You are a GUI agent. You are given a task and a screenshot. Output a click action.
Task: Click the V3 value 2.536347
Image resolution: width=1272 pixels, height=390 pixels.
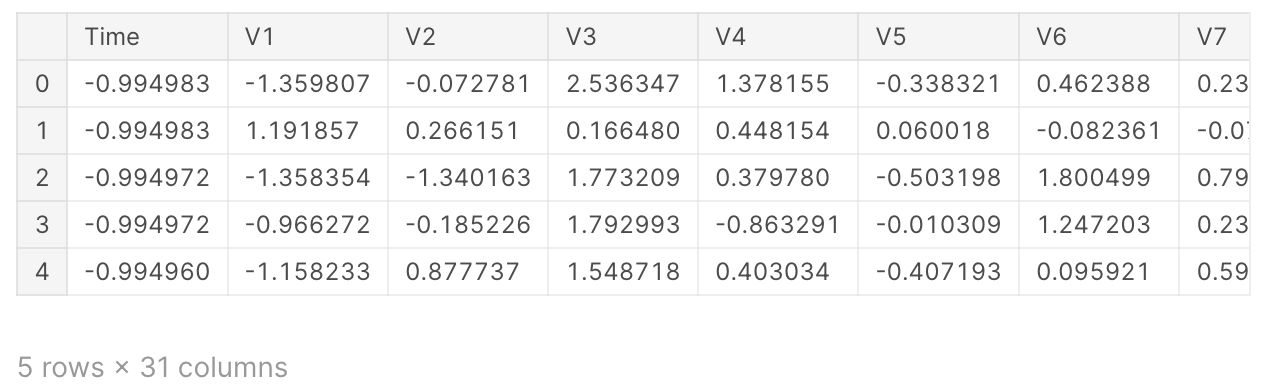622,84
